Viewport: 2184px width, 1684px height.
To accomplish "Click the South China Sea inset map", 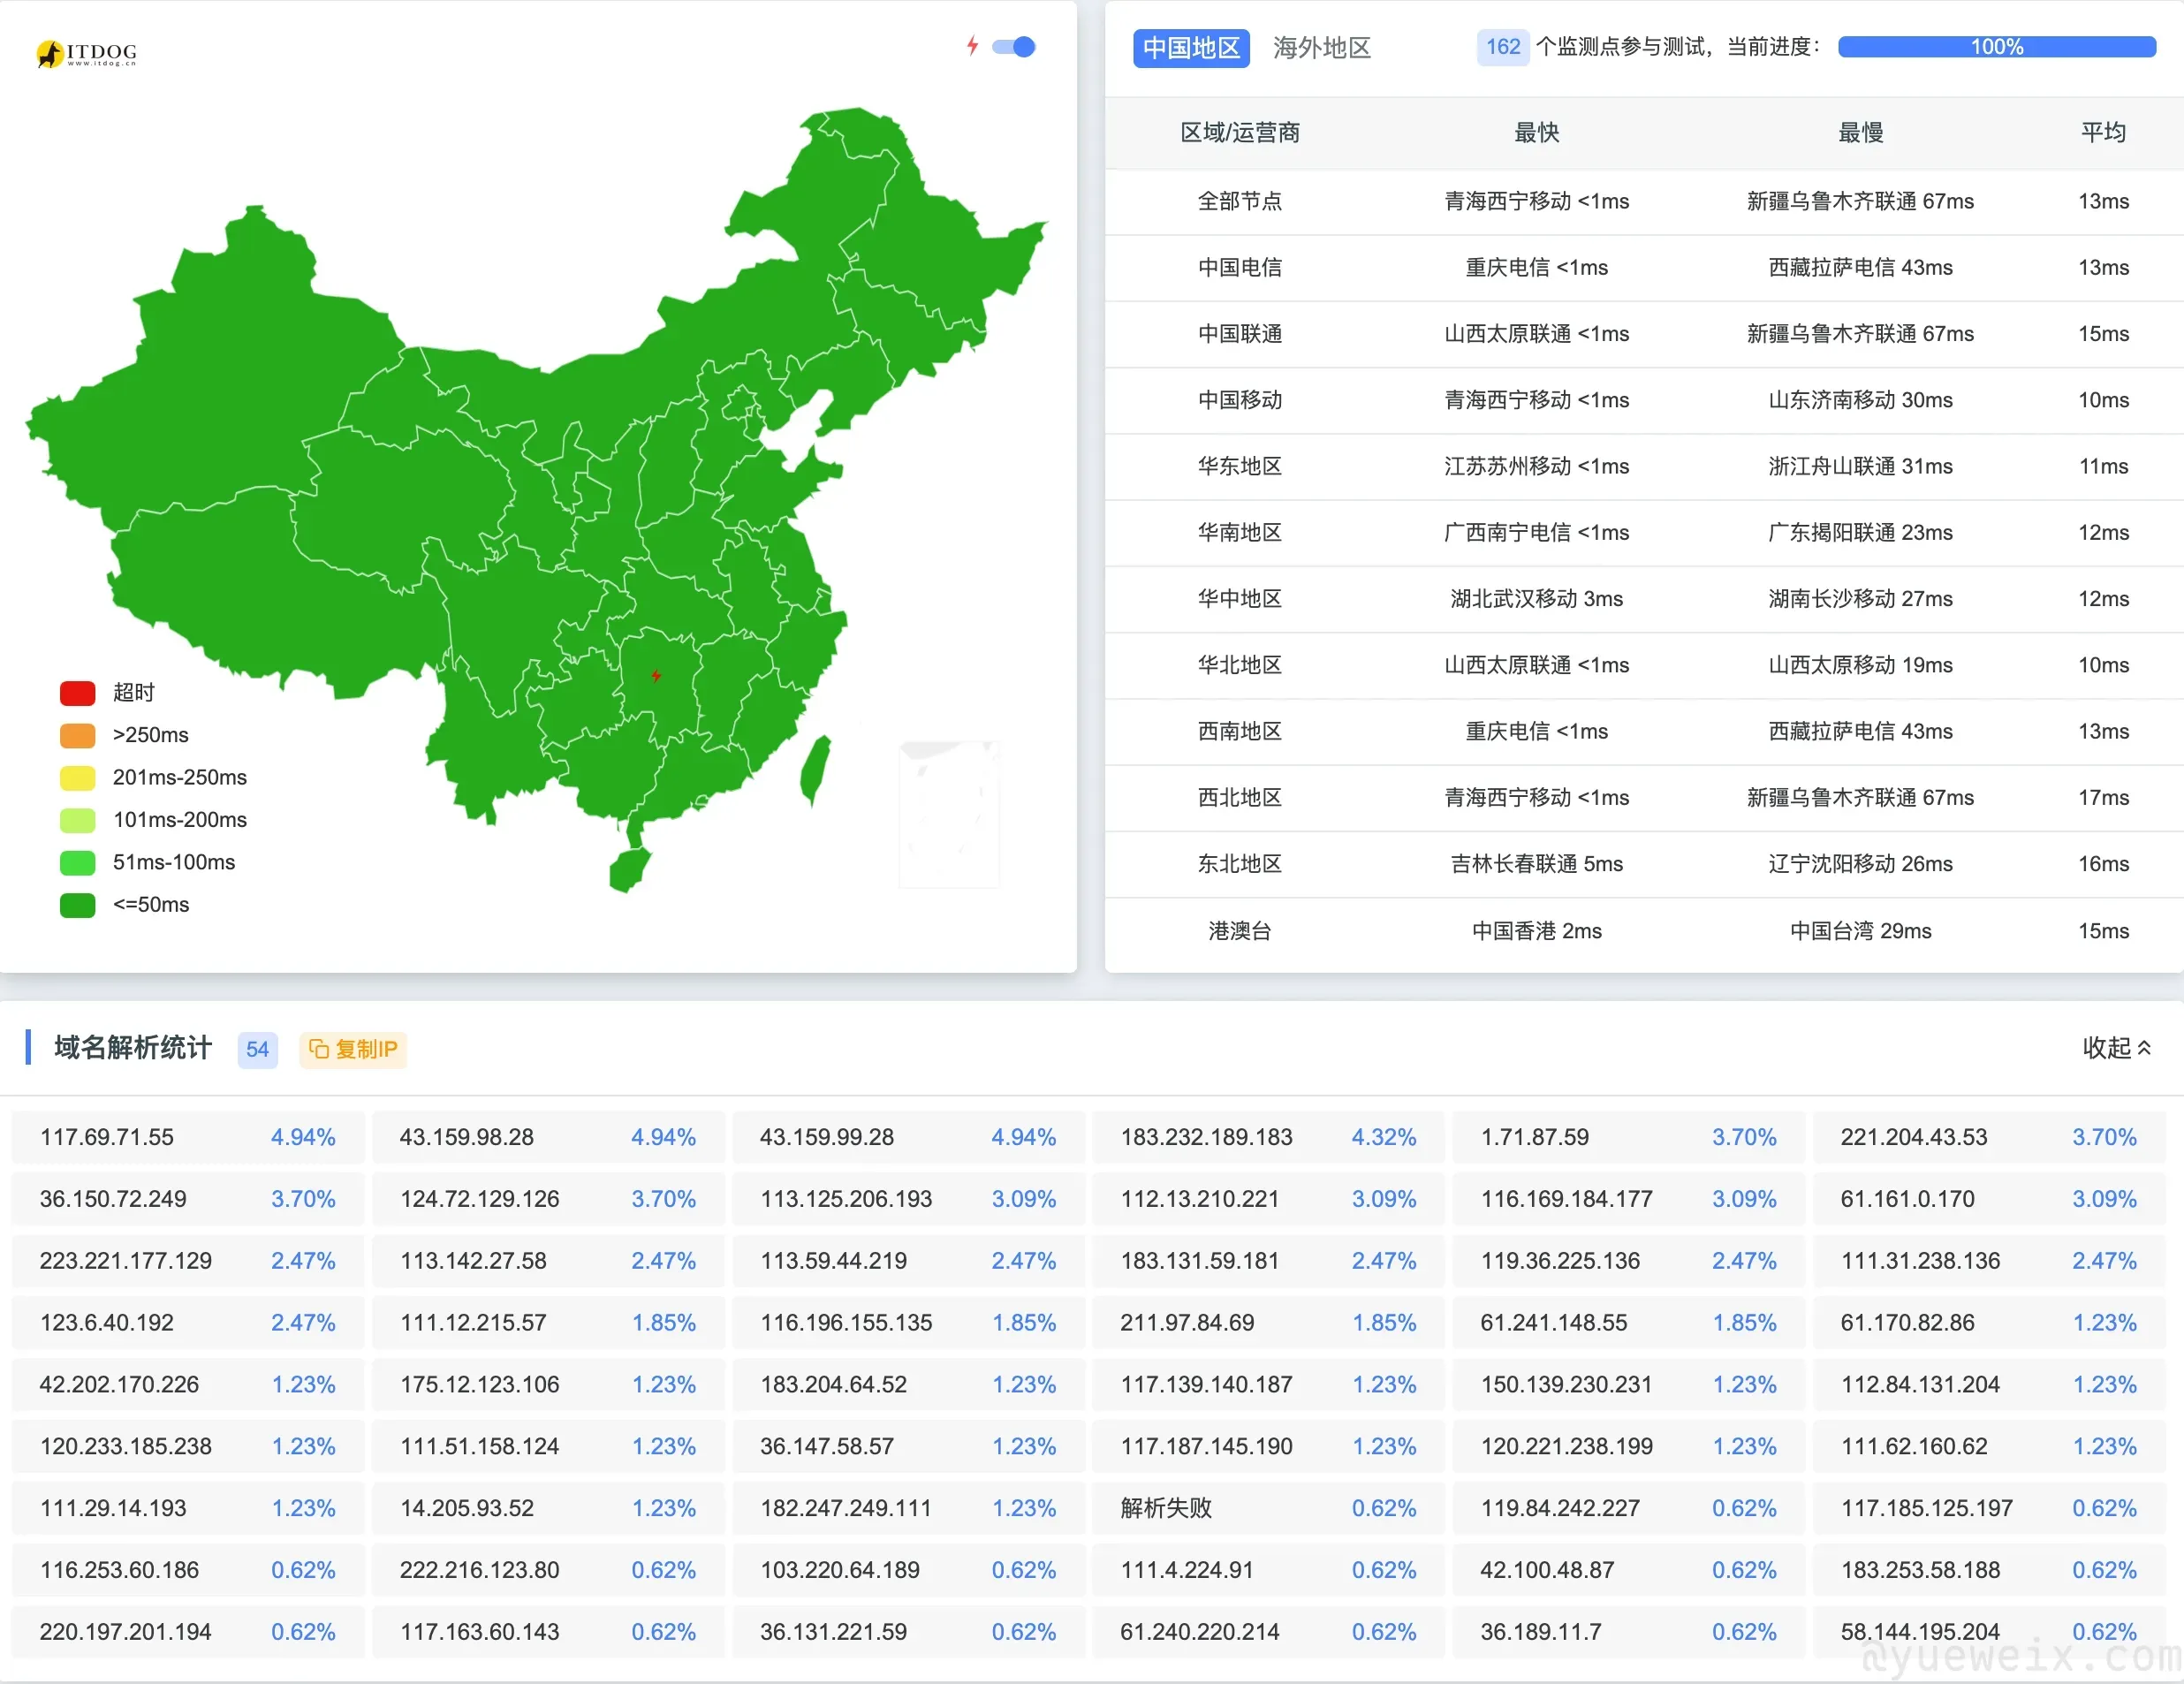I will coord(949,814).
